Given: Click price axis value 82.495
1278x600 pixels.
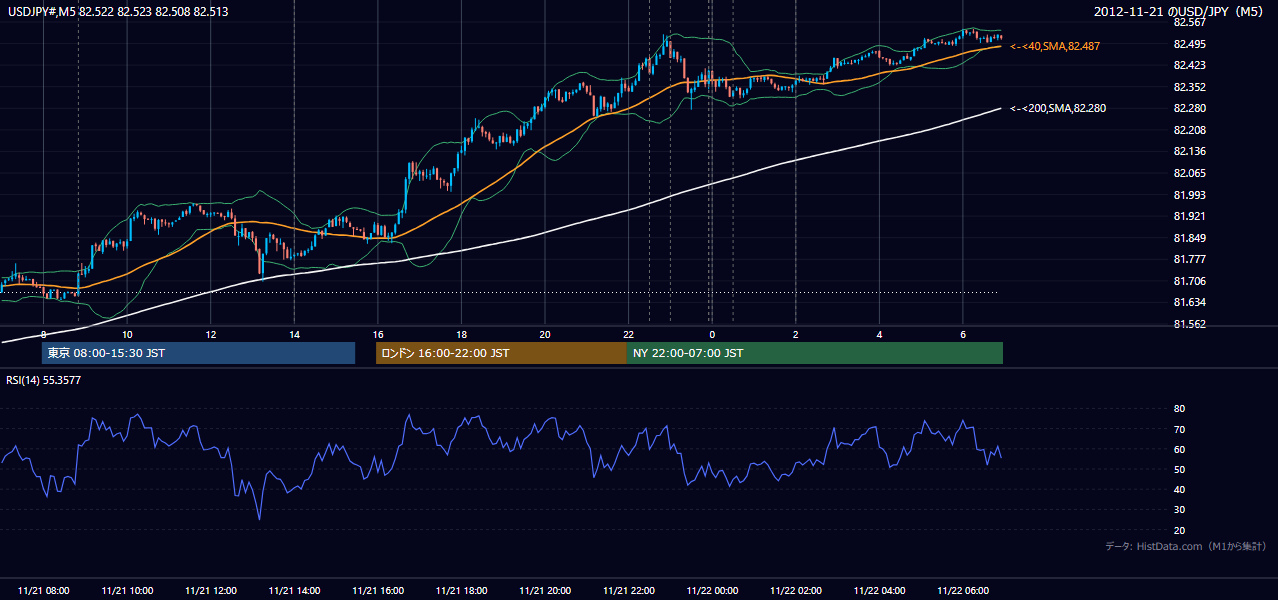Looking at the screenshot, I should click(x=1189, y=44).
